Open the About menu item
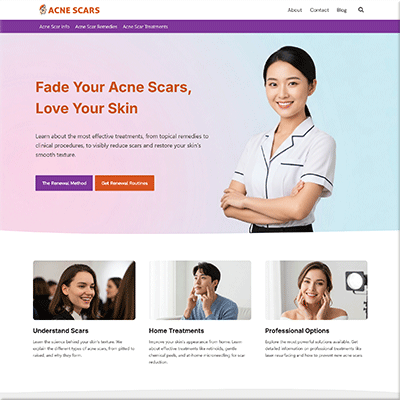The height and width of the screenshot is (400, 400). (x=295, y=10)
